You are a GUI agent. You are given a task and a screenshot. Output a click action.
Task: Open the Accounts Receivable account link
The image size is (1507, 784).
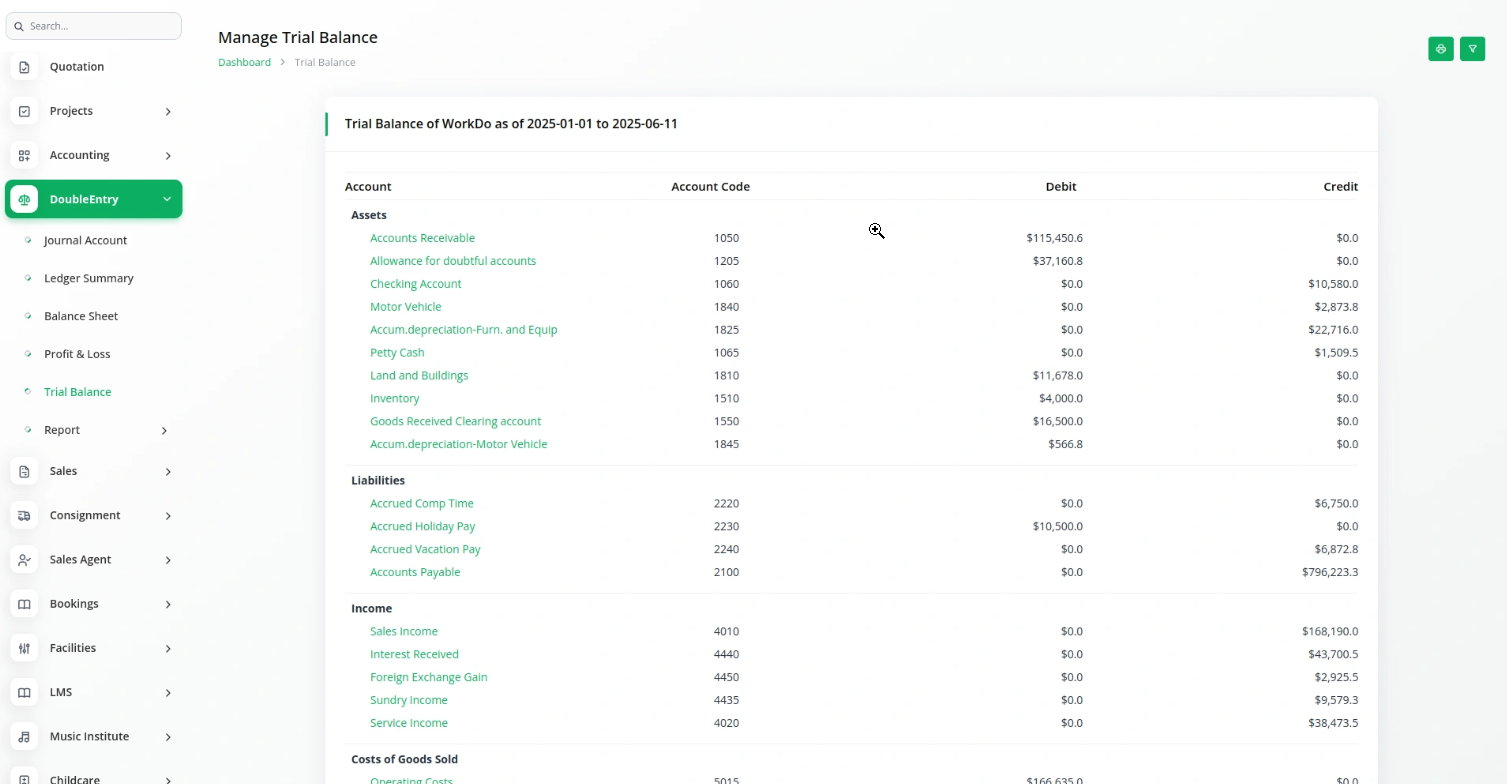tap(422, 238)
